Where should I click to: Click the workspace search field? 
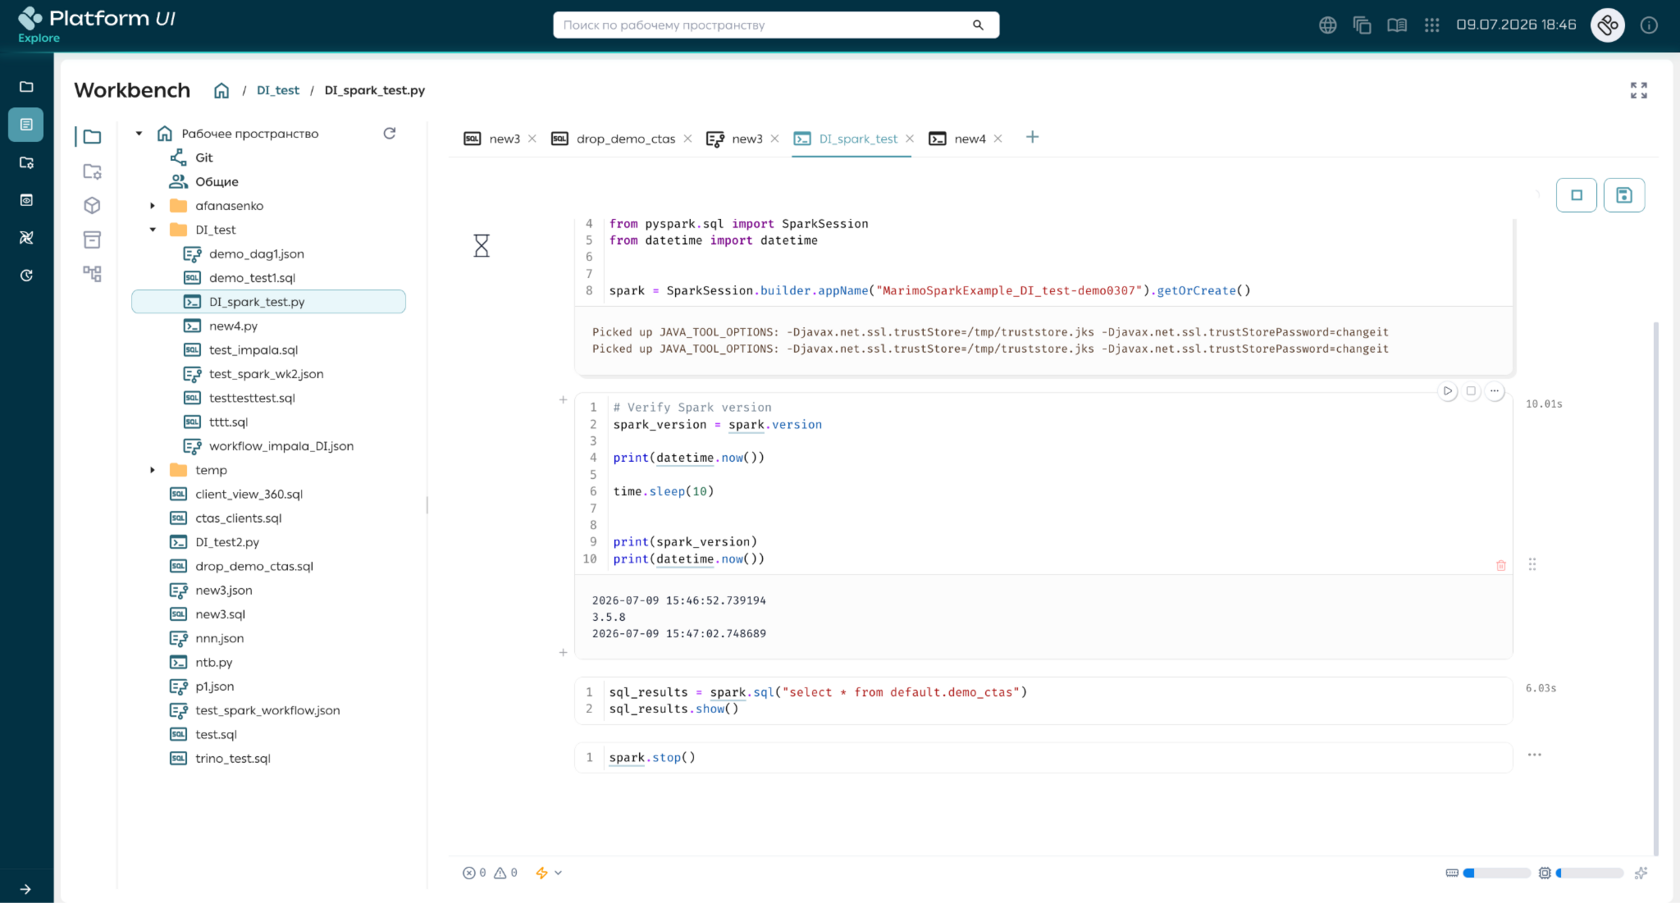(x=776, y=25)
